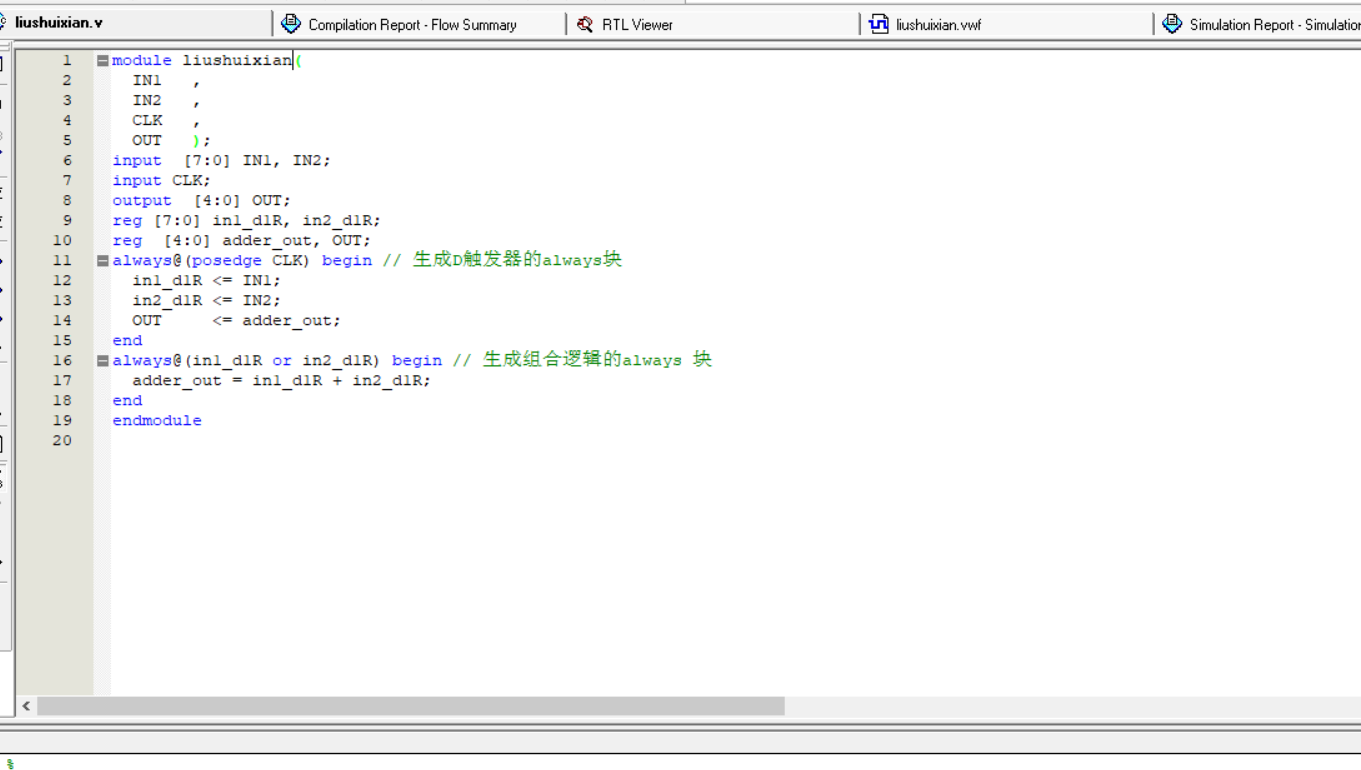Click line number 20 in the gutter
Image resolution: width=1361 pixels, height=770 pixels.
[x=62, y=441]
